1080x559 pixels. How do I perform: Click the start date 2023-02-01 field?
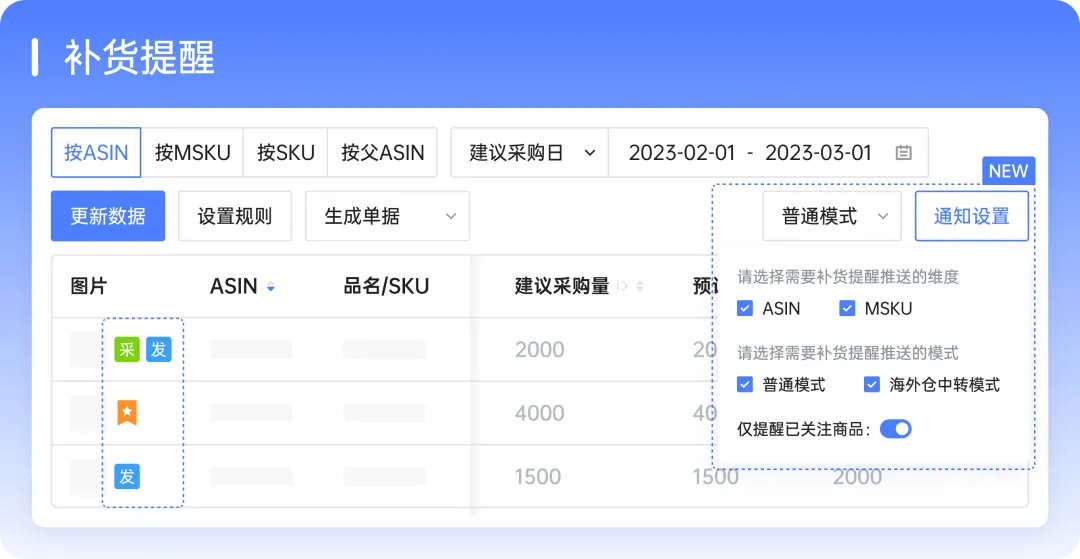681,153
